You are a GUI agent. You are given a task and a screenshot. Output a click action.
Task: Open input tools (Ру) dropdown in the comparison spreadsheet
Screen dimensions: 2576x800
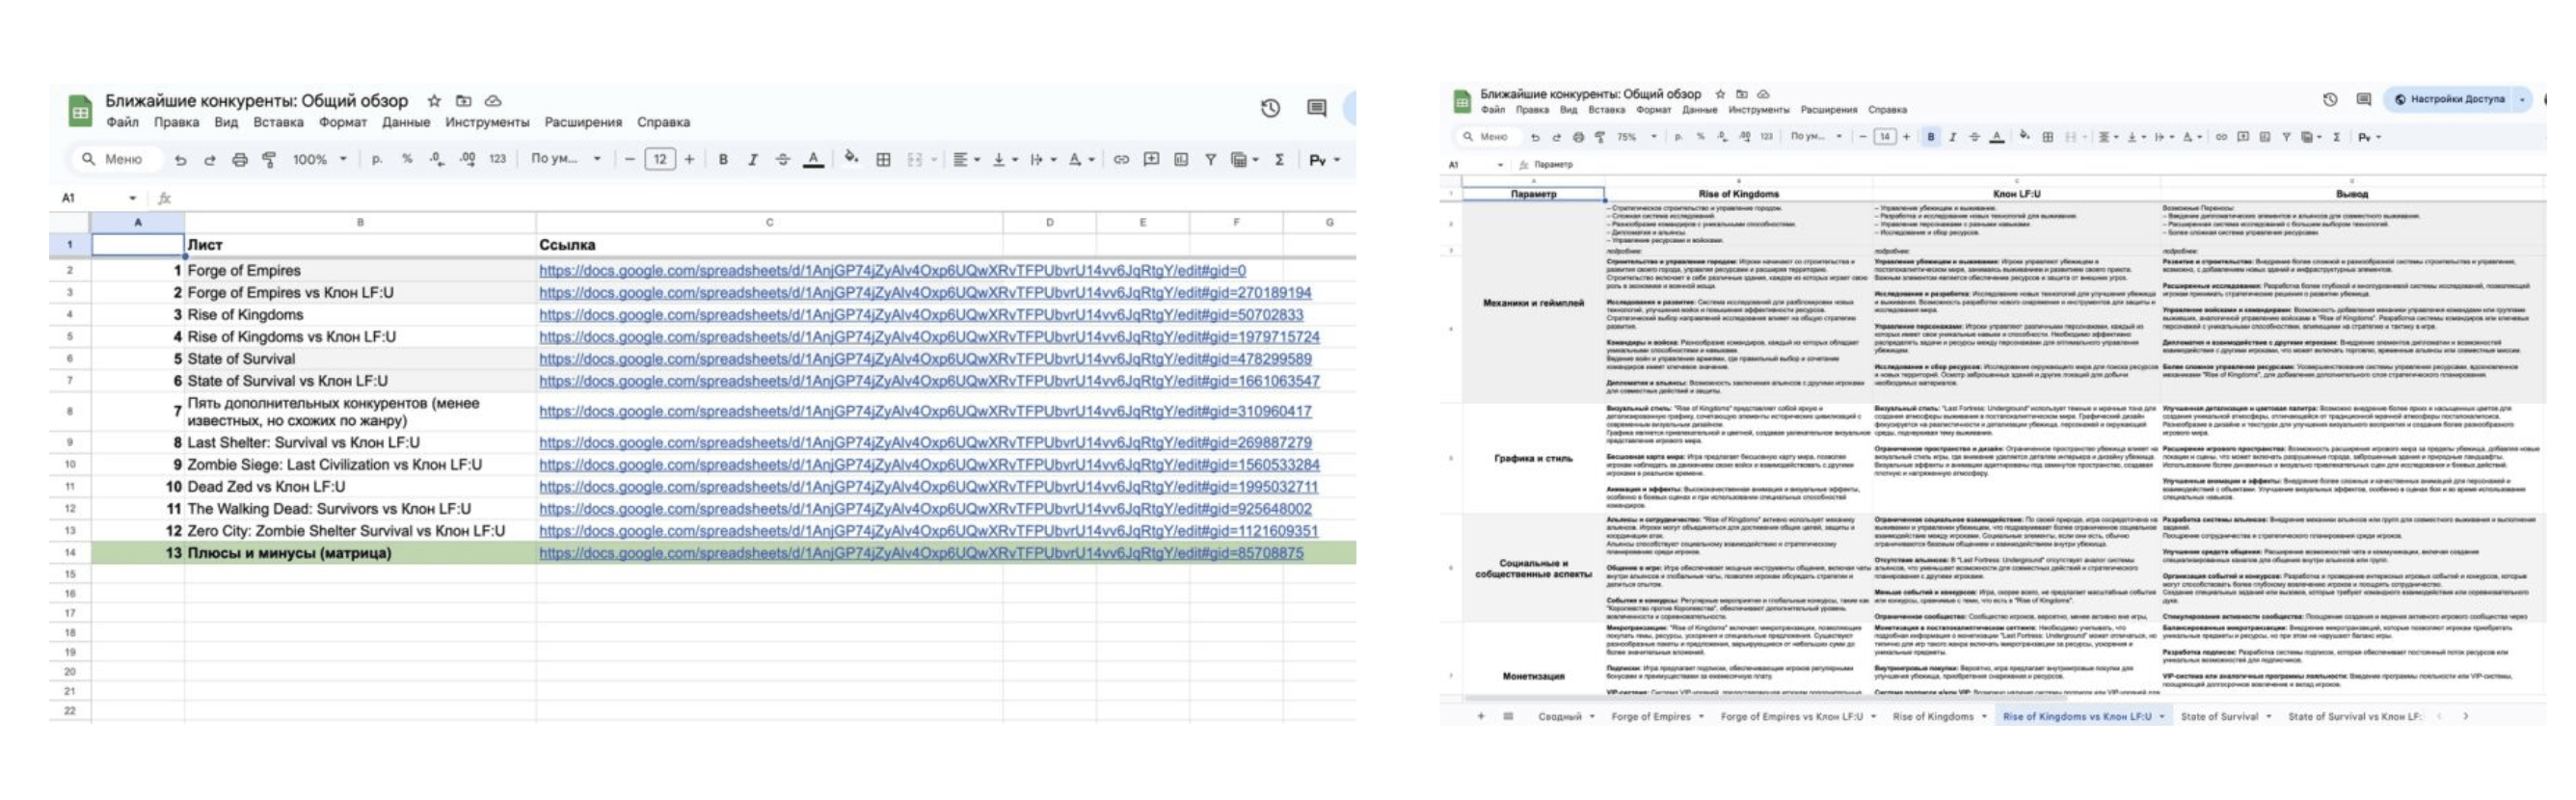point(2369,137)
